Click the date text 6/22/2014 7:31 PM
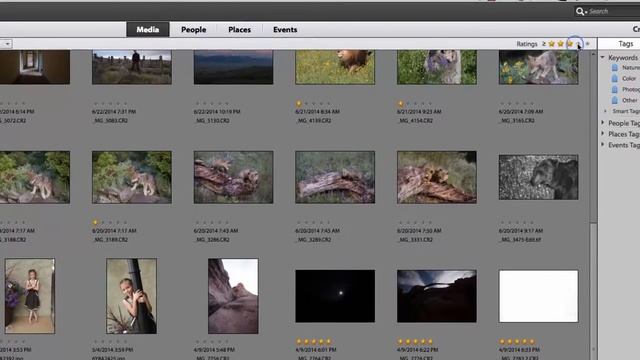Screen dimensions: 640x360 [114, 111]
